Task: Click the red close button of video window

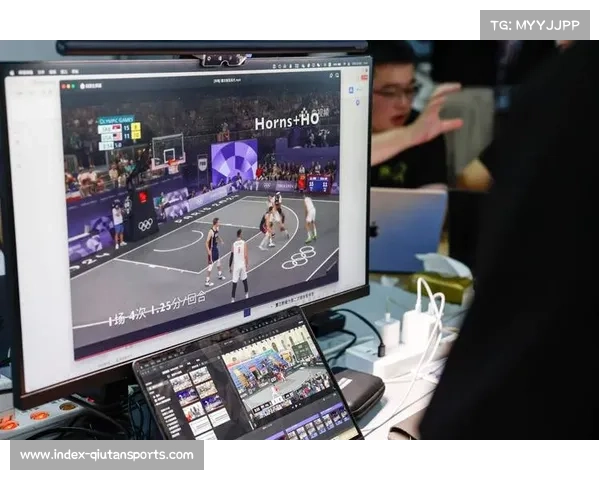Action: (63, 87)
